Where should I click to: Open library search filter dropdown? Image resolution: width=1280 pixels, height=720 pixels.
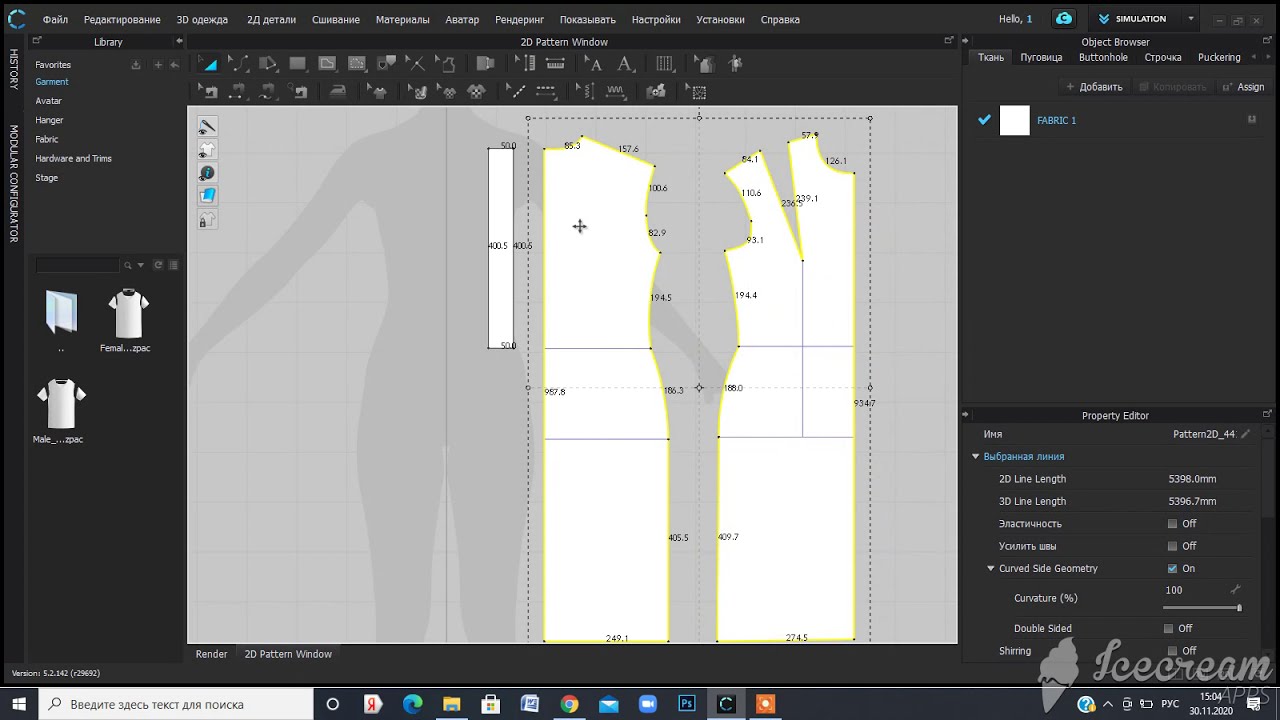tap(141, 265)
